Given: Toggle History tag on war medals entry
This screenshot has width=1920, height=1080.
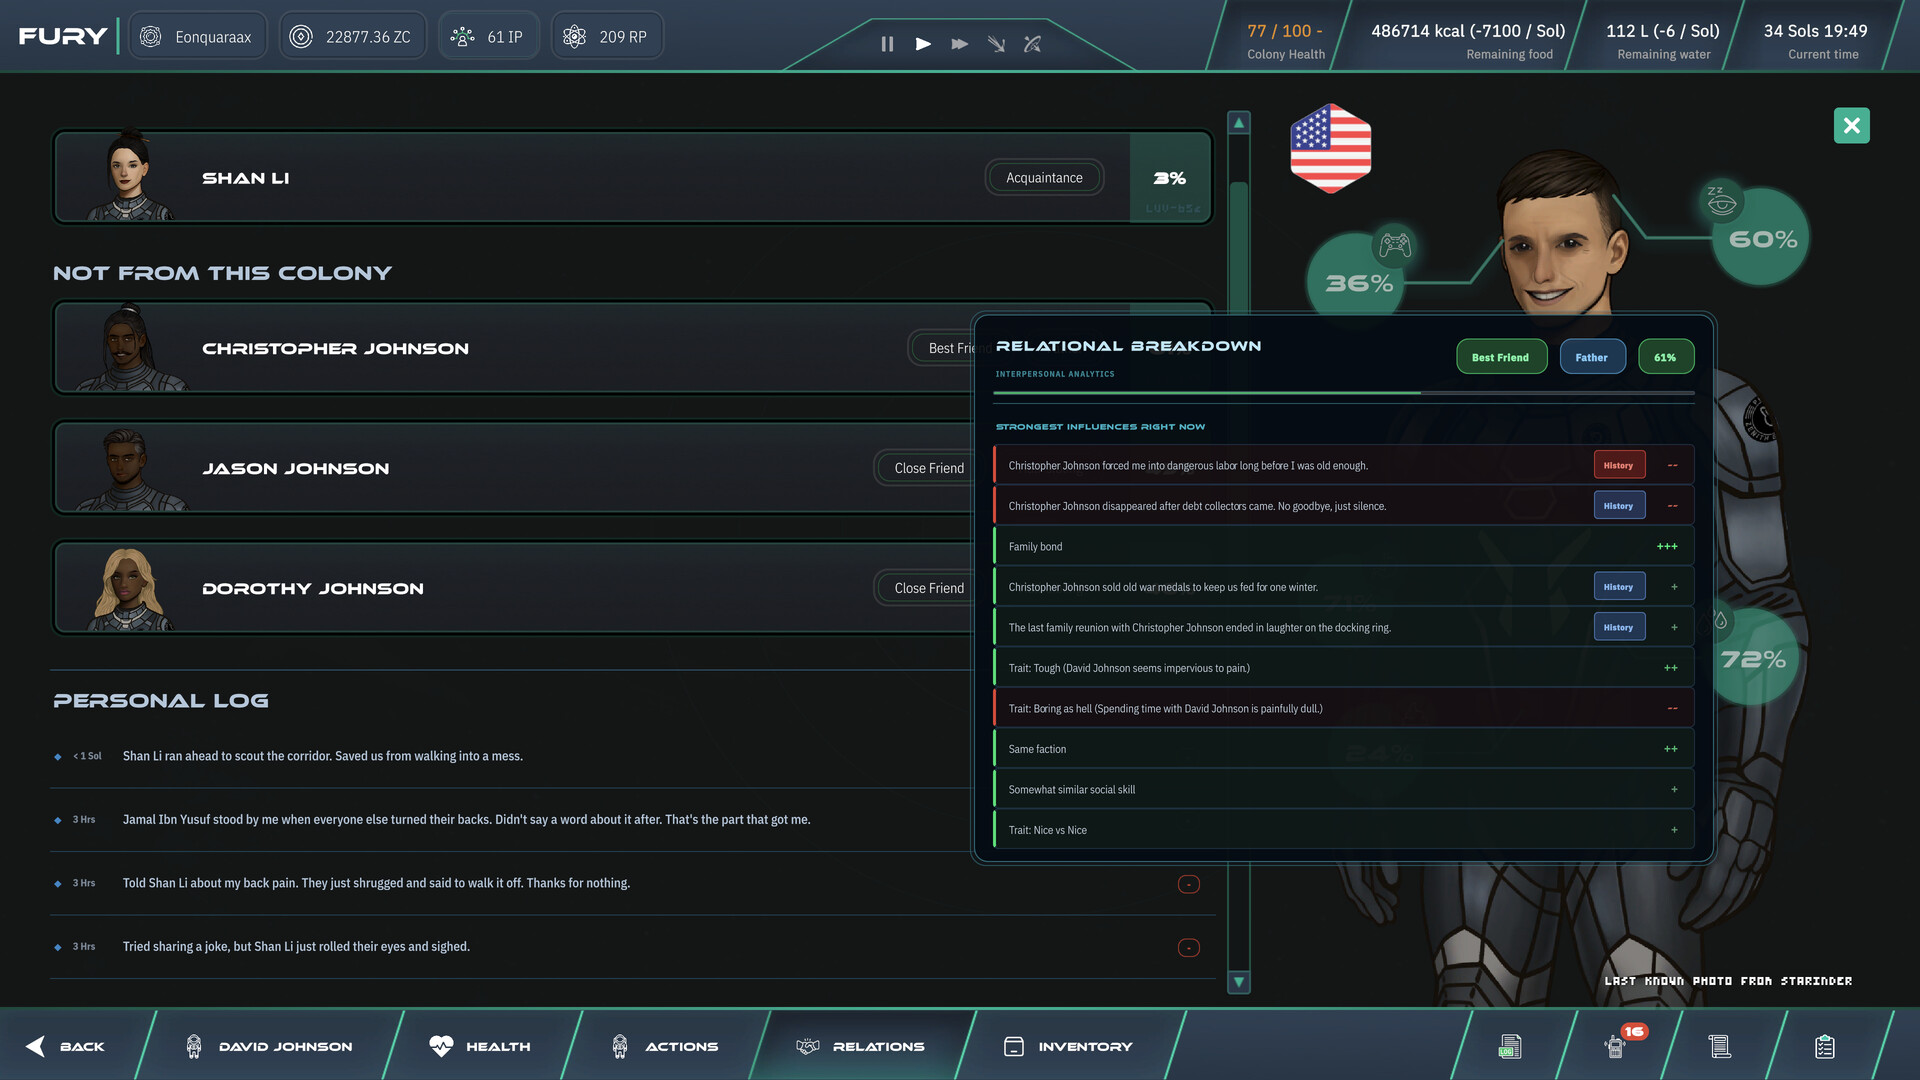Looking at the screenshot, I should (1618, 587).
